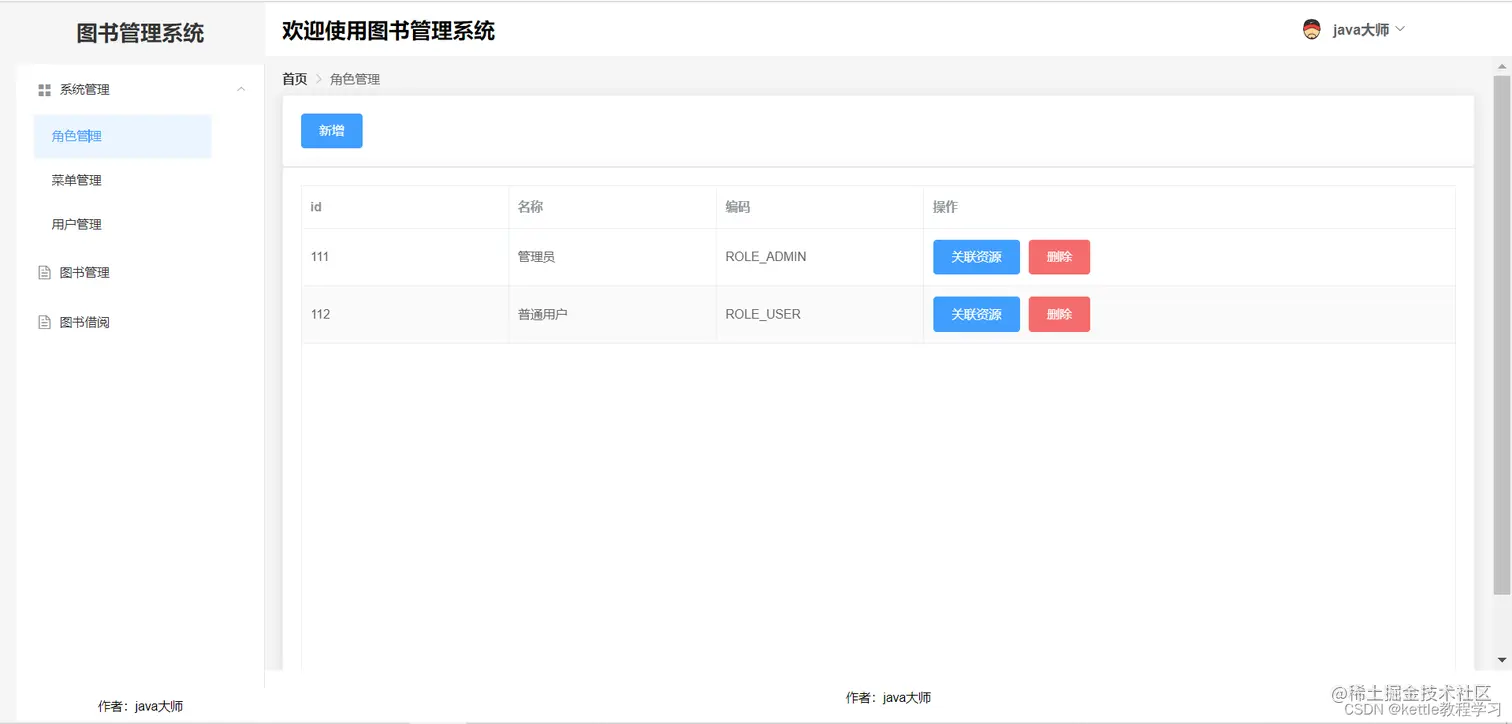
Task: Select 角色管理 in the sidebar
Action: 76,136
